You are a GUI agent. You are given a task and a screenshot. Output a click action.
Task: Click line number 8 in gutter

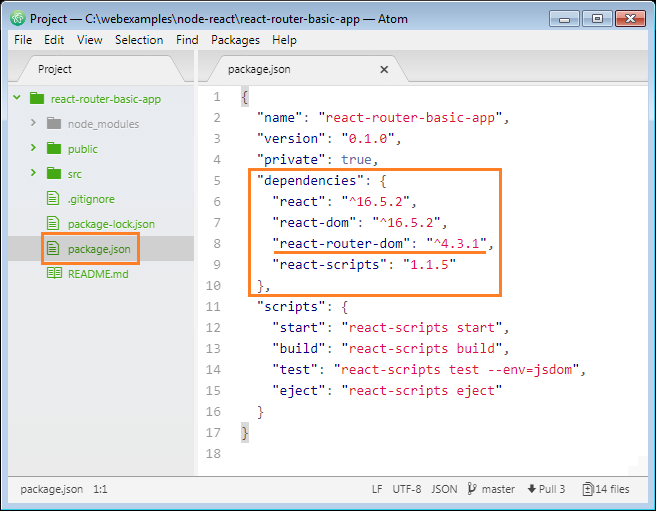pos(217,243)
